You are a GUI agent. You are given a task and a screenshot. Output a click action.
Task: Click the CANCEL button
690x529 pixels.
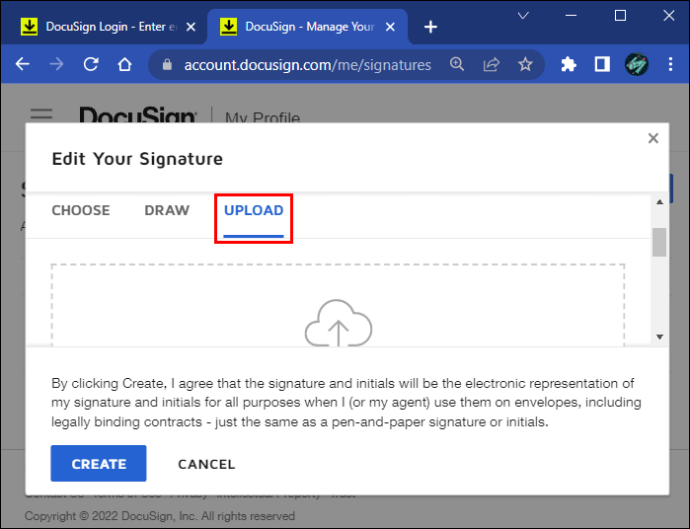(206, 464)
